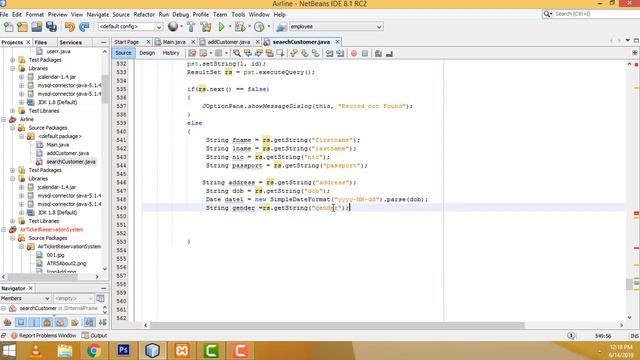Screen dimensions: 640x360
Task: Click the Find Selection magnifier icon in editor toolbar
Action: (237, 53)
